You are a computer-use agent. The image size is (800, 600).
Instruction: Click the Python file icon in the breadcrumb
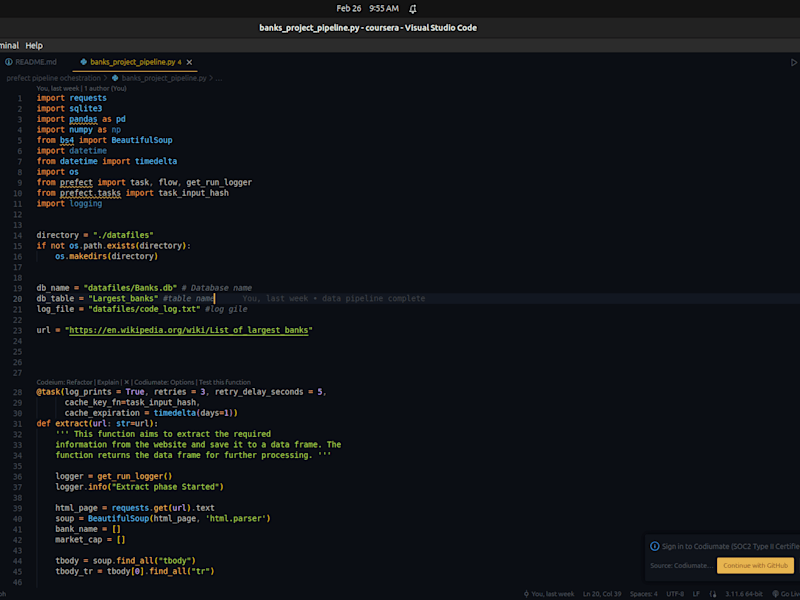coord(115,78)
